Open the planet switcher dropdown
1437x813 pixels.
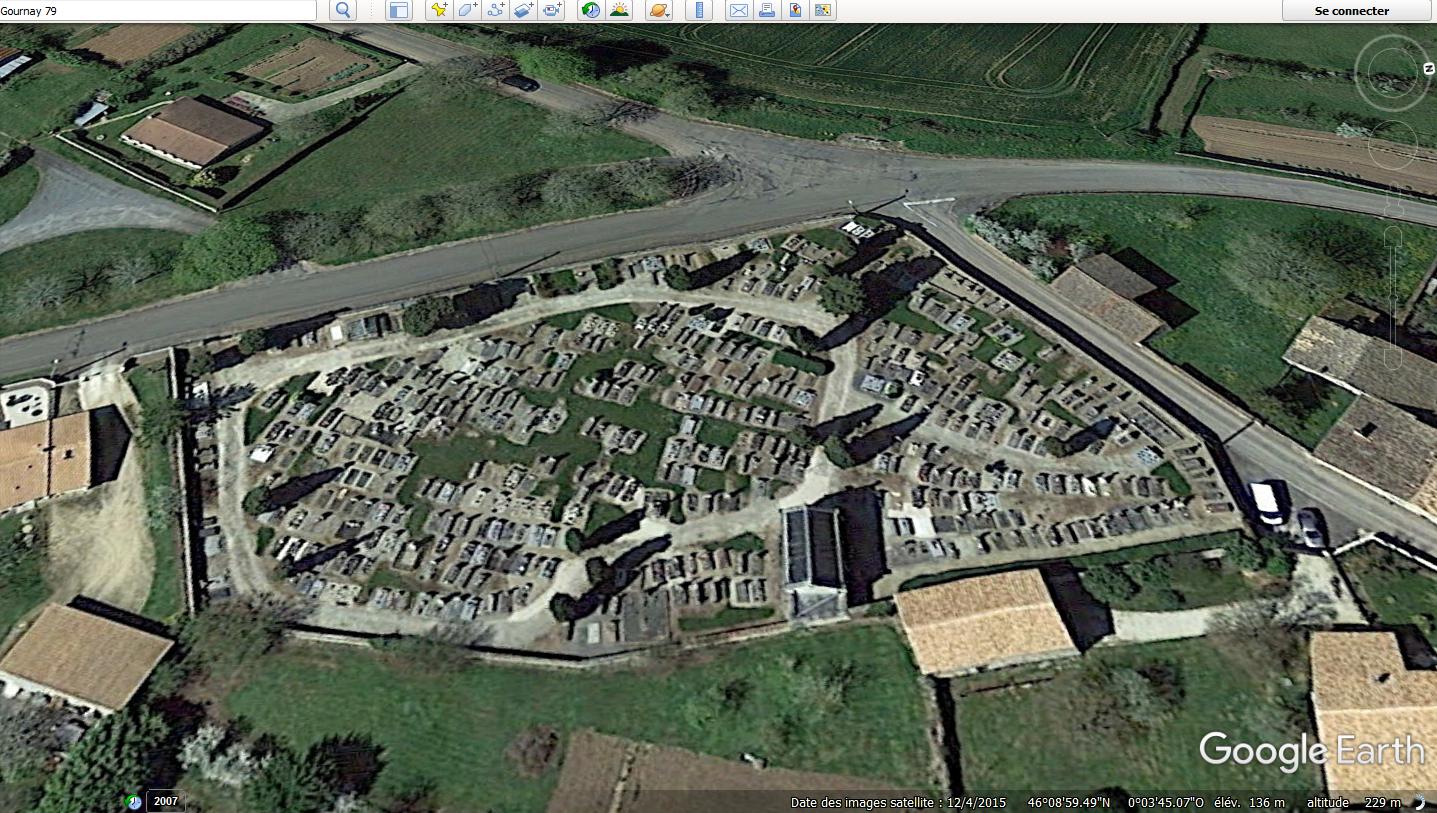[x=660, y=11]
